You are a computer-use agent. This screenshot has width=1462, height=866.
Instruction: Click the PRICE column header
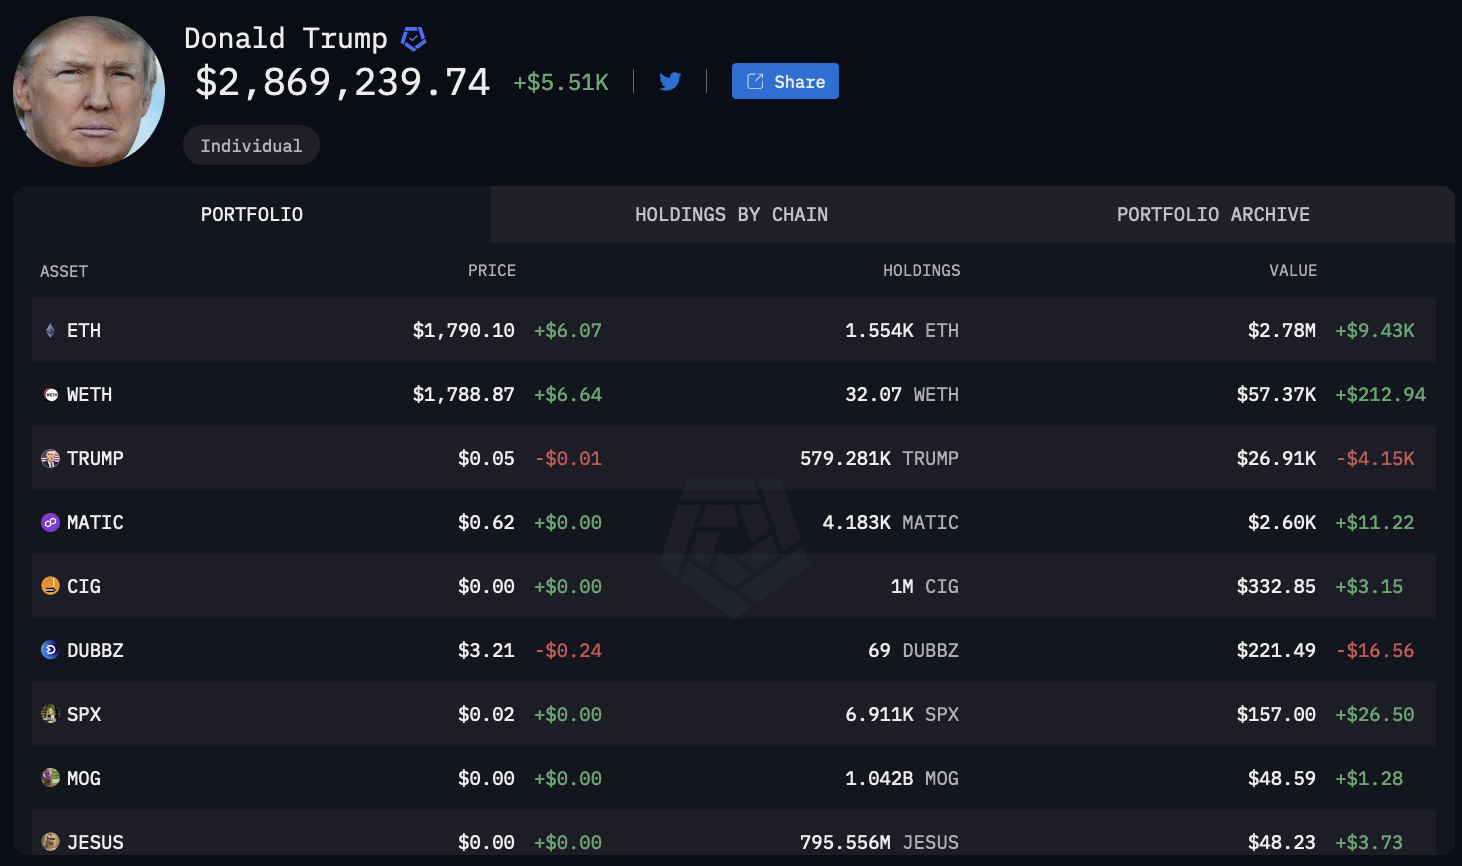(x=492, y=271)
